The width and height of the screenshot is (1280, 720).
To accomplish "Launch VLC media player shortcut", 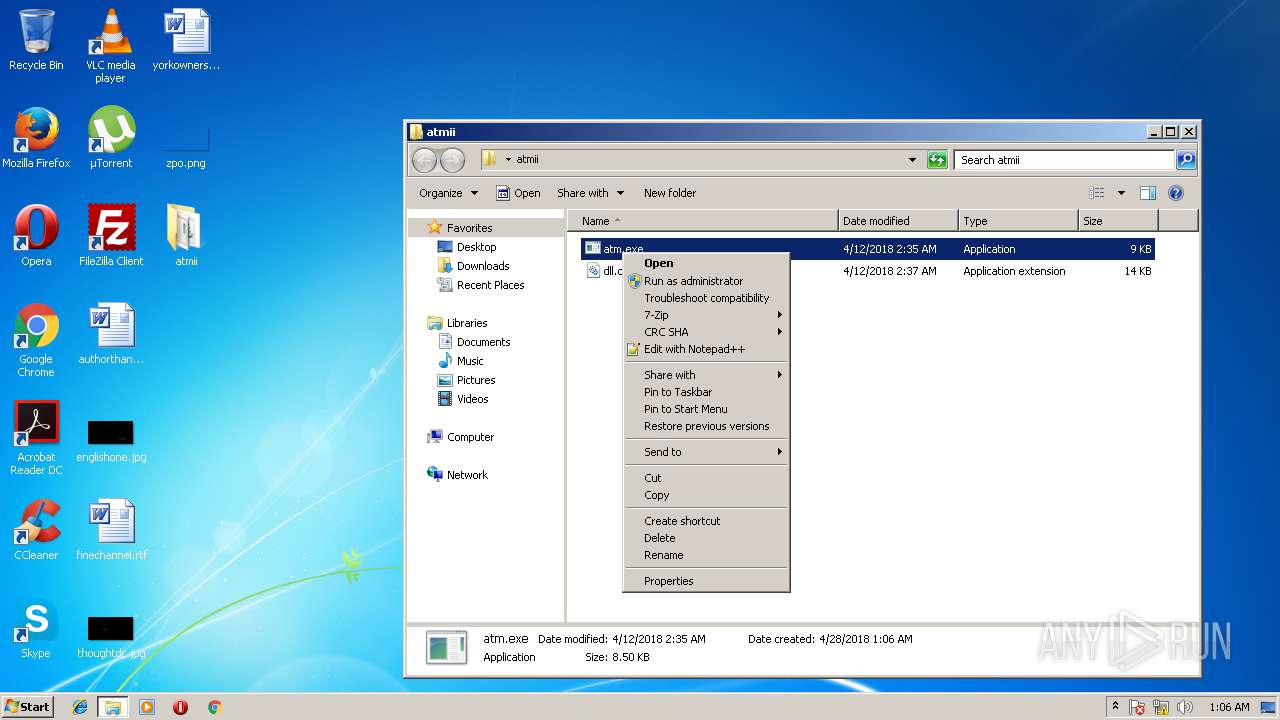I will tap(110, 46).
